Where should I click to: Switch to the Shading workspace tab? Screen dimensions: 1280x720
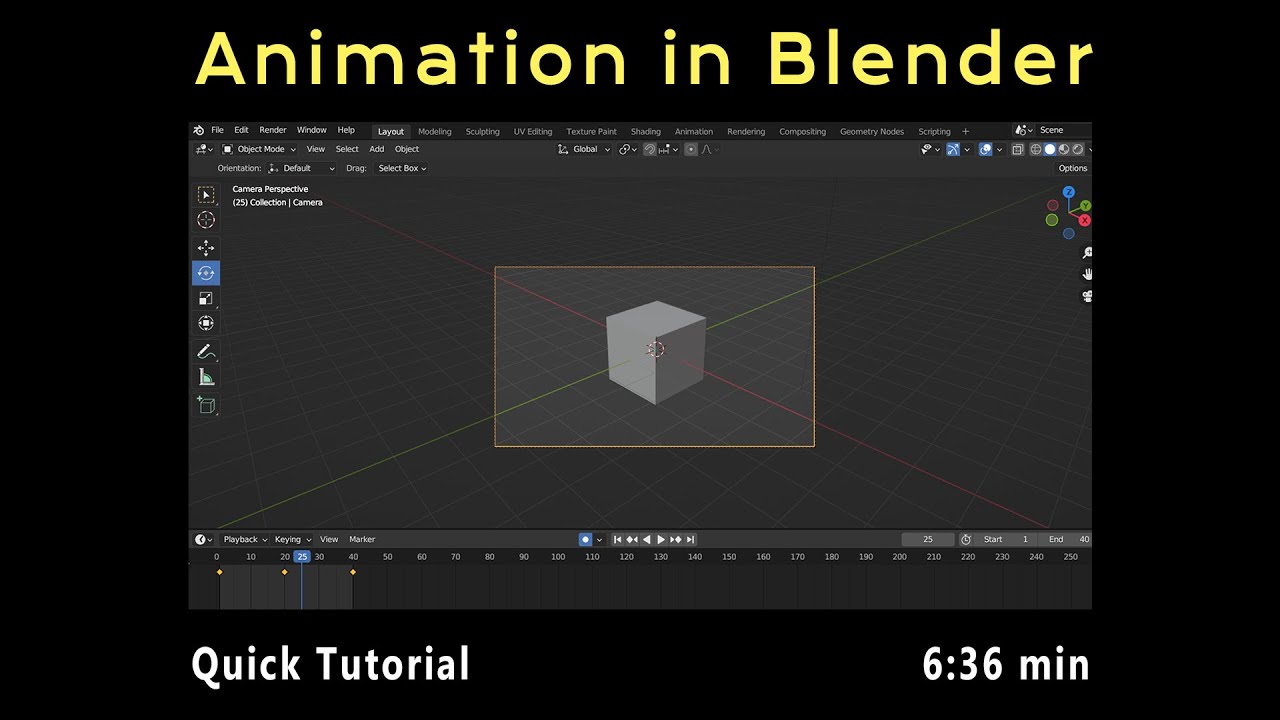(x=646, y=132)
